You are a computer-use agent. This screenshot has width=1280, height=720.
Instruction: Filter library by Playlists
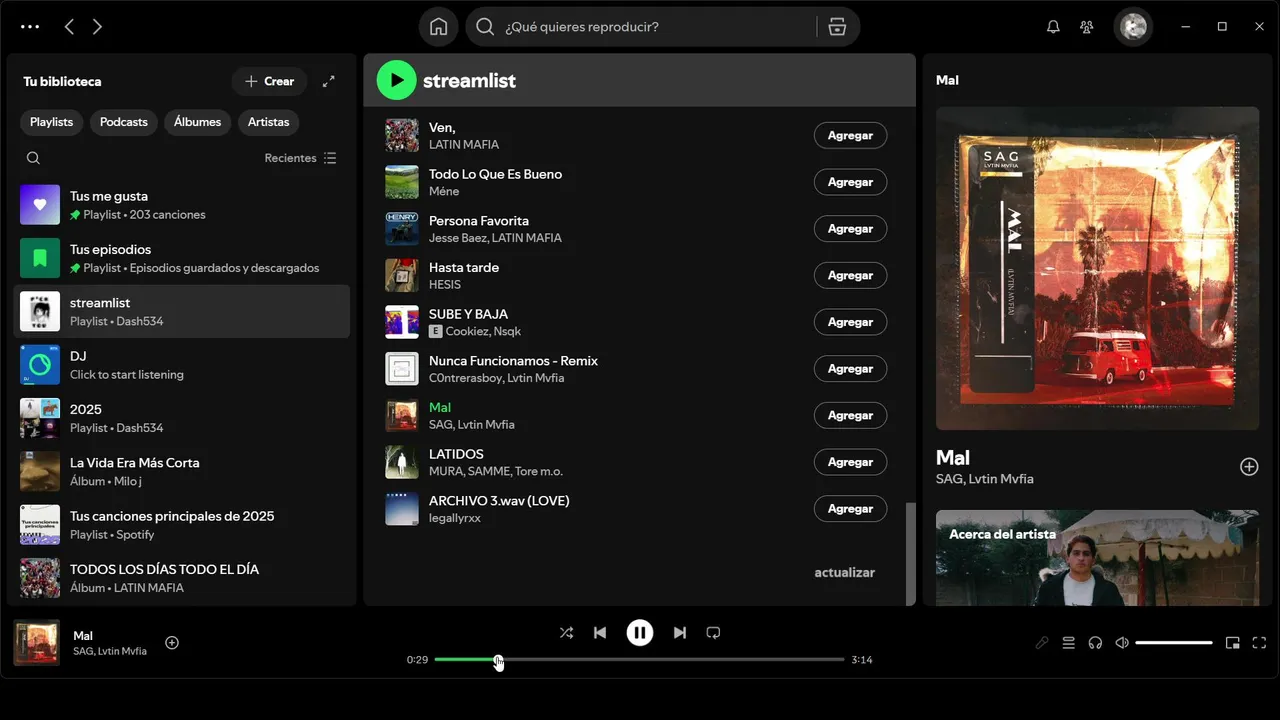point(51,122)
